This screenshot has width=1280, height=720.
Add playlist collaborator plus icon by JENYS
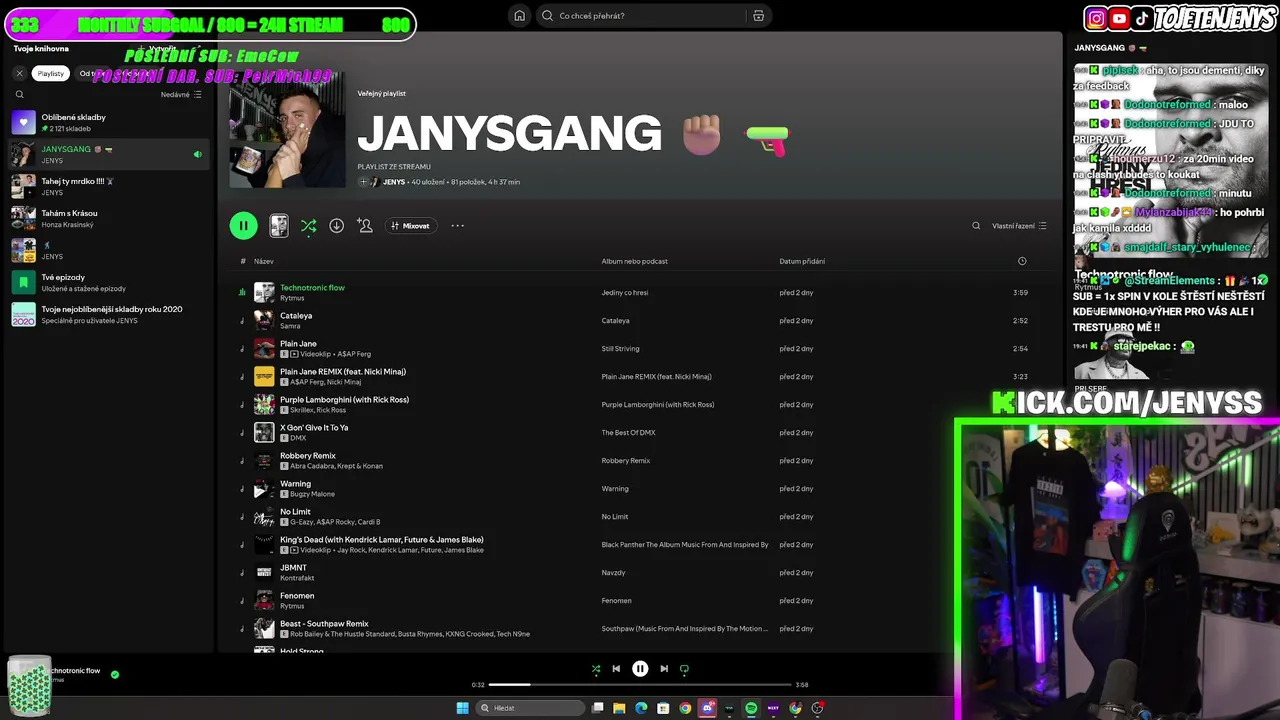[363, 182]
